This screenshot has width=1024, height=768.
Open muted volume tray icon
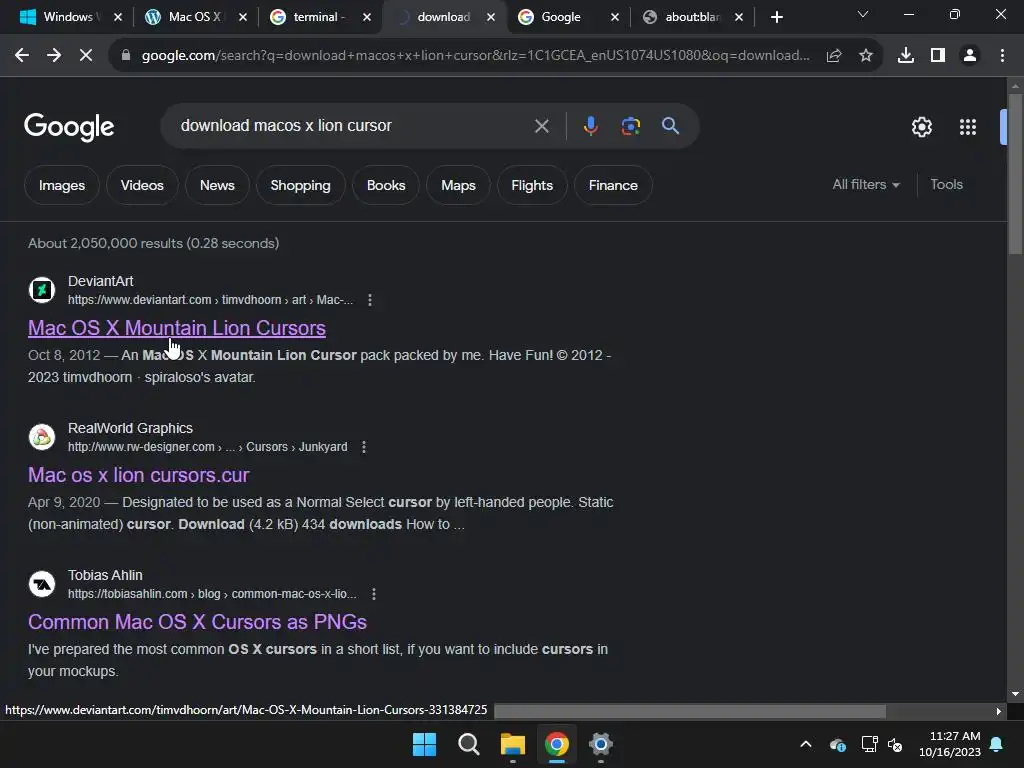[895, 744]
